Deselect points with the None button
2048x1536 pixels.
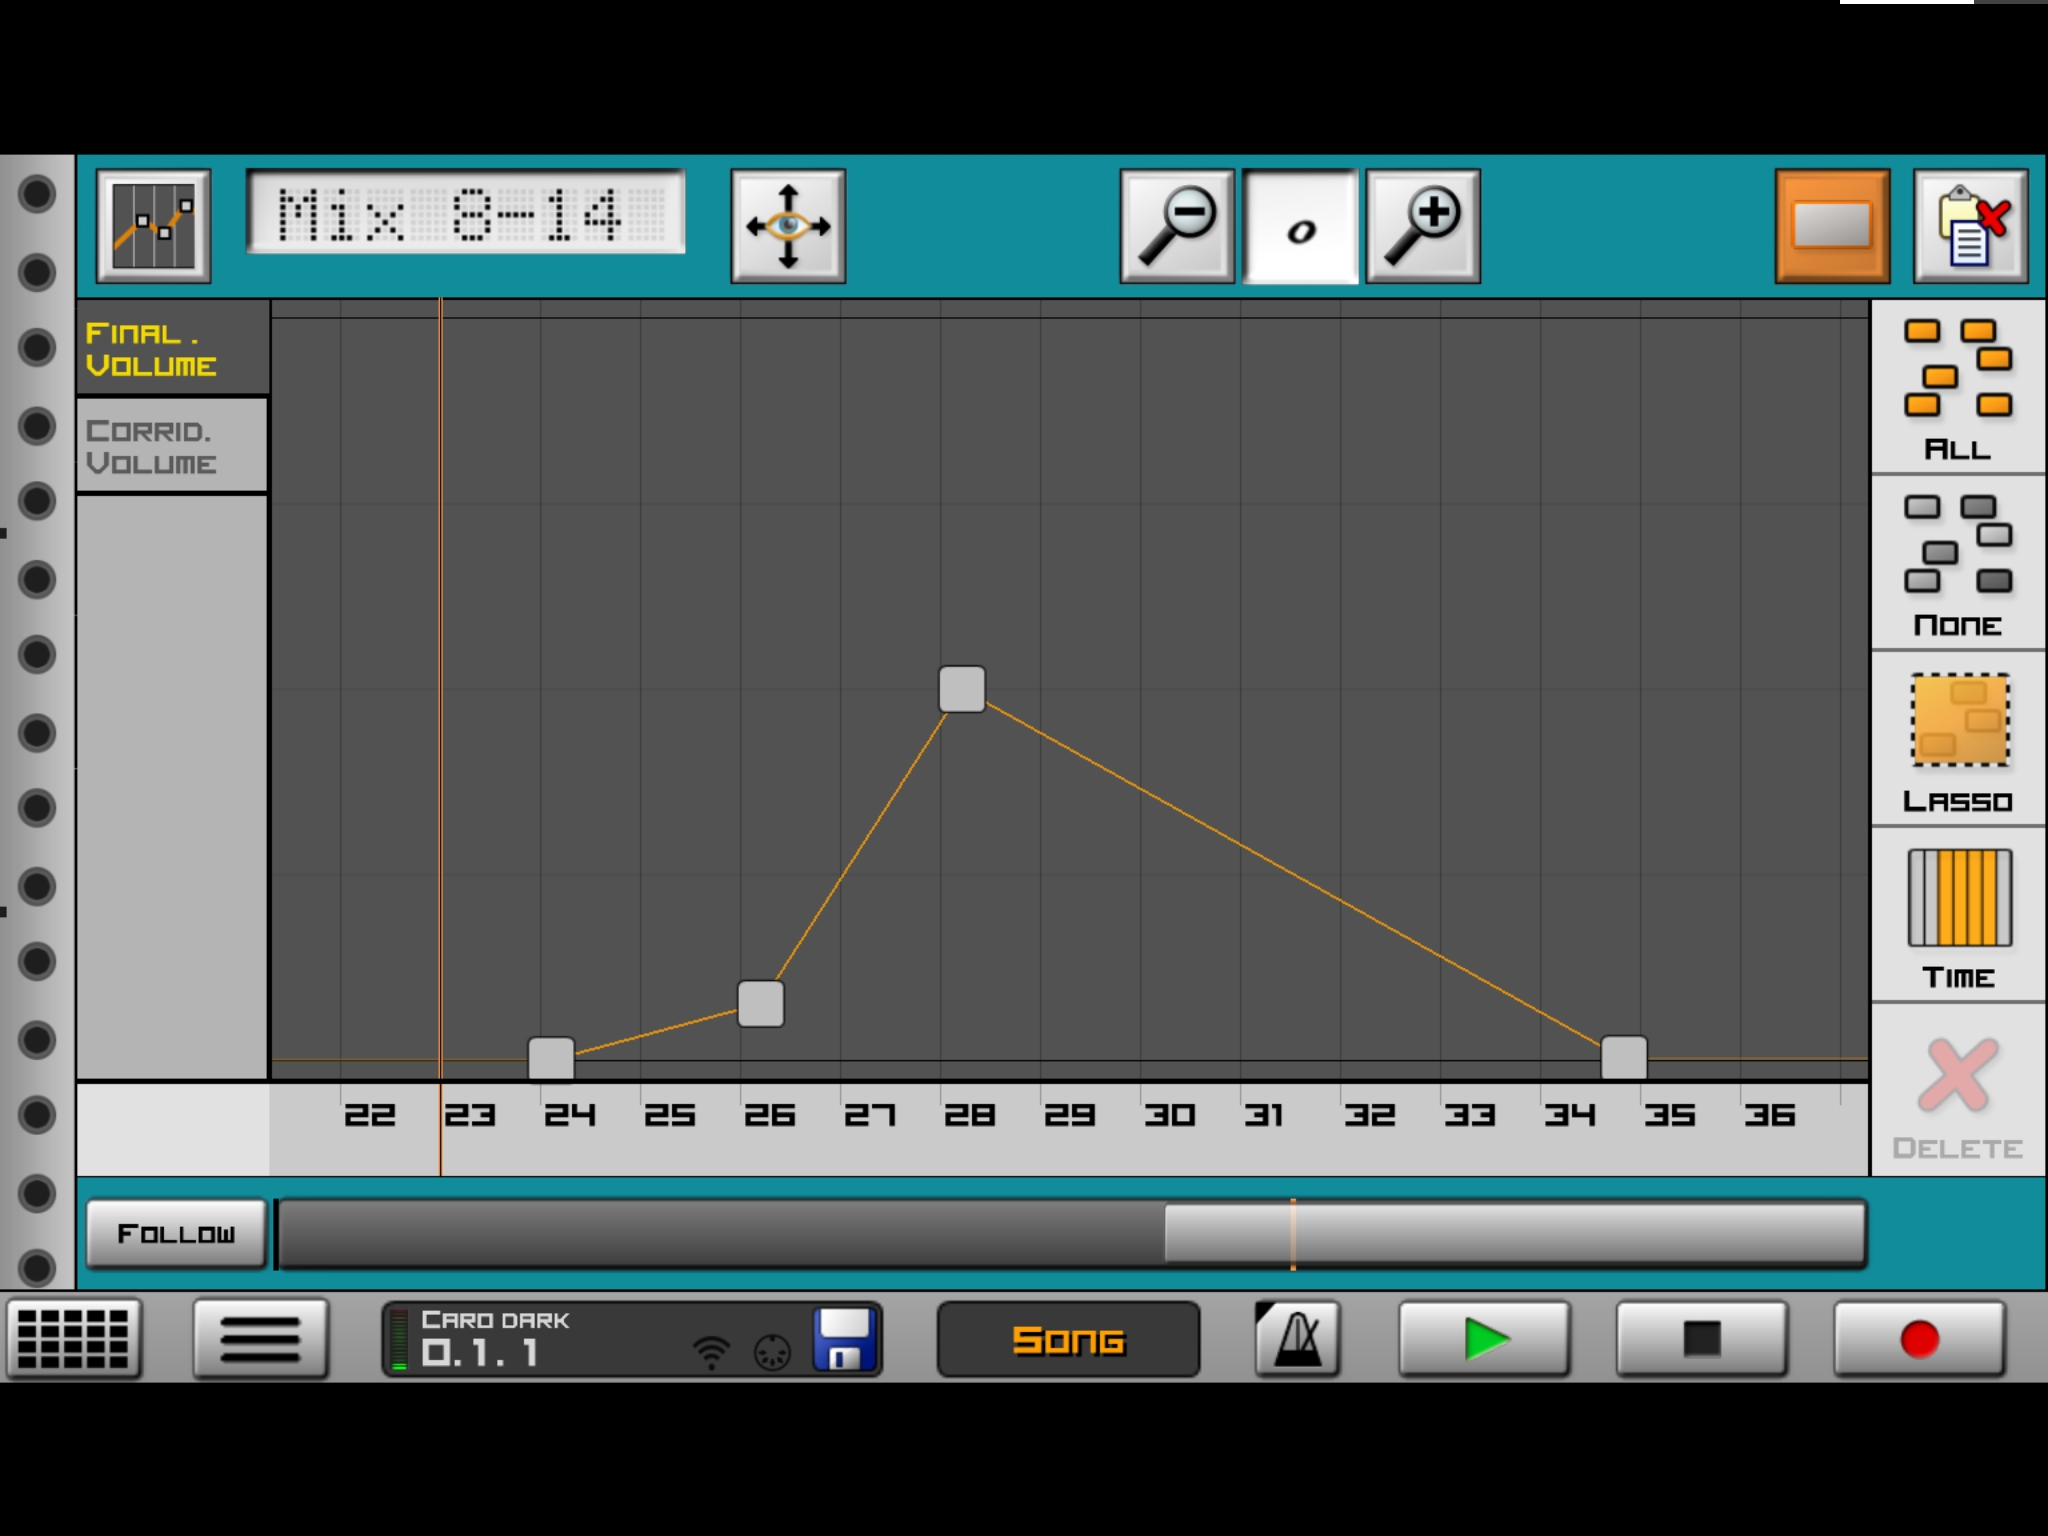1957,564
